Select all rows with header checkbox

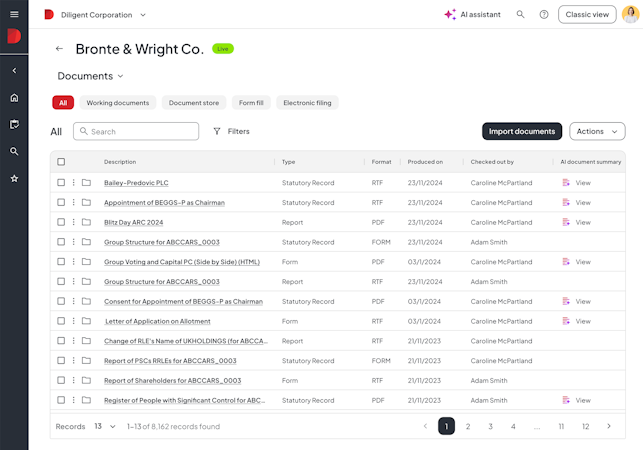pyautogui.click(x=61, y=162)
